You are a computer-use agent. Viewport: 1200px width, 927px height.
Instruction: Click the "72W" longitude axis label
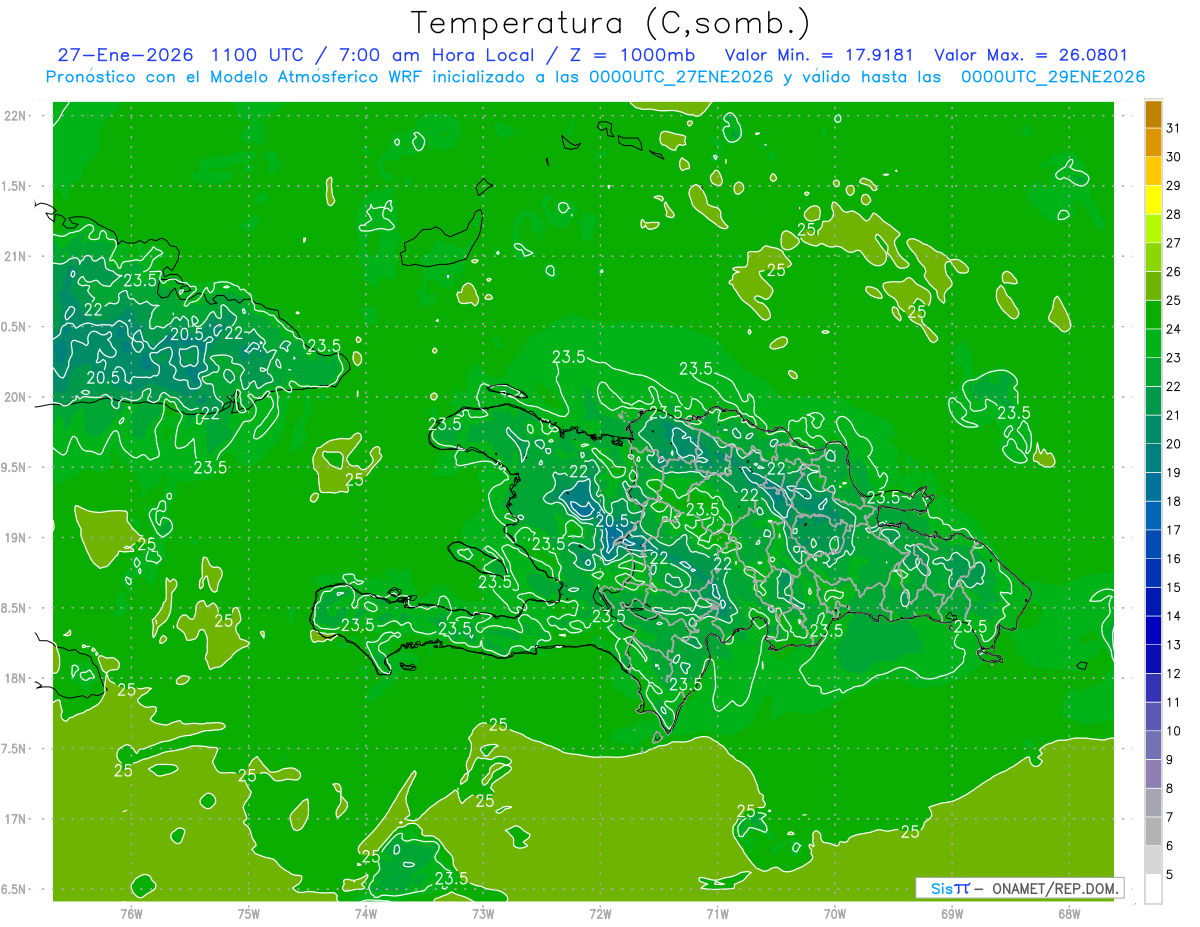tap(600, 913)
